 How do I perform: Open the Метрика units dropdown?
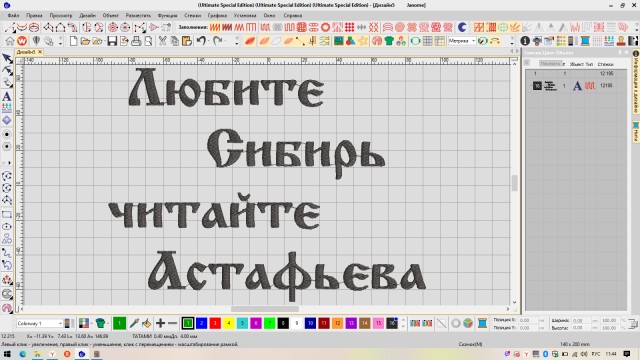[x=462, y=41]
